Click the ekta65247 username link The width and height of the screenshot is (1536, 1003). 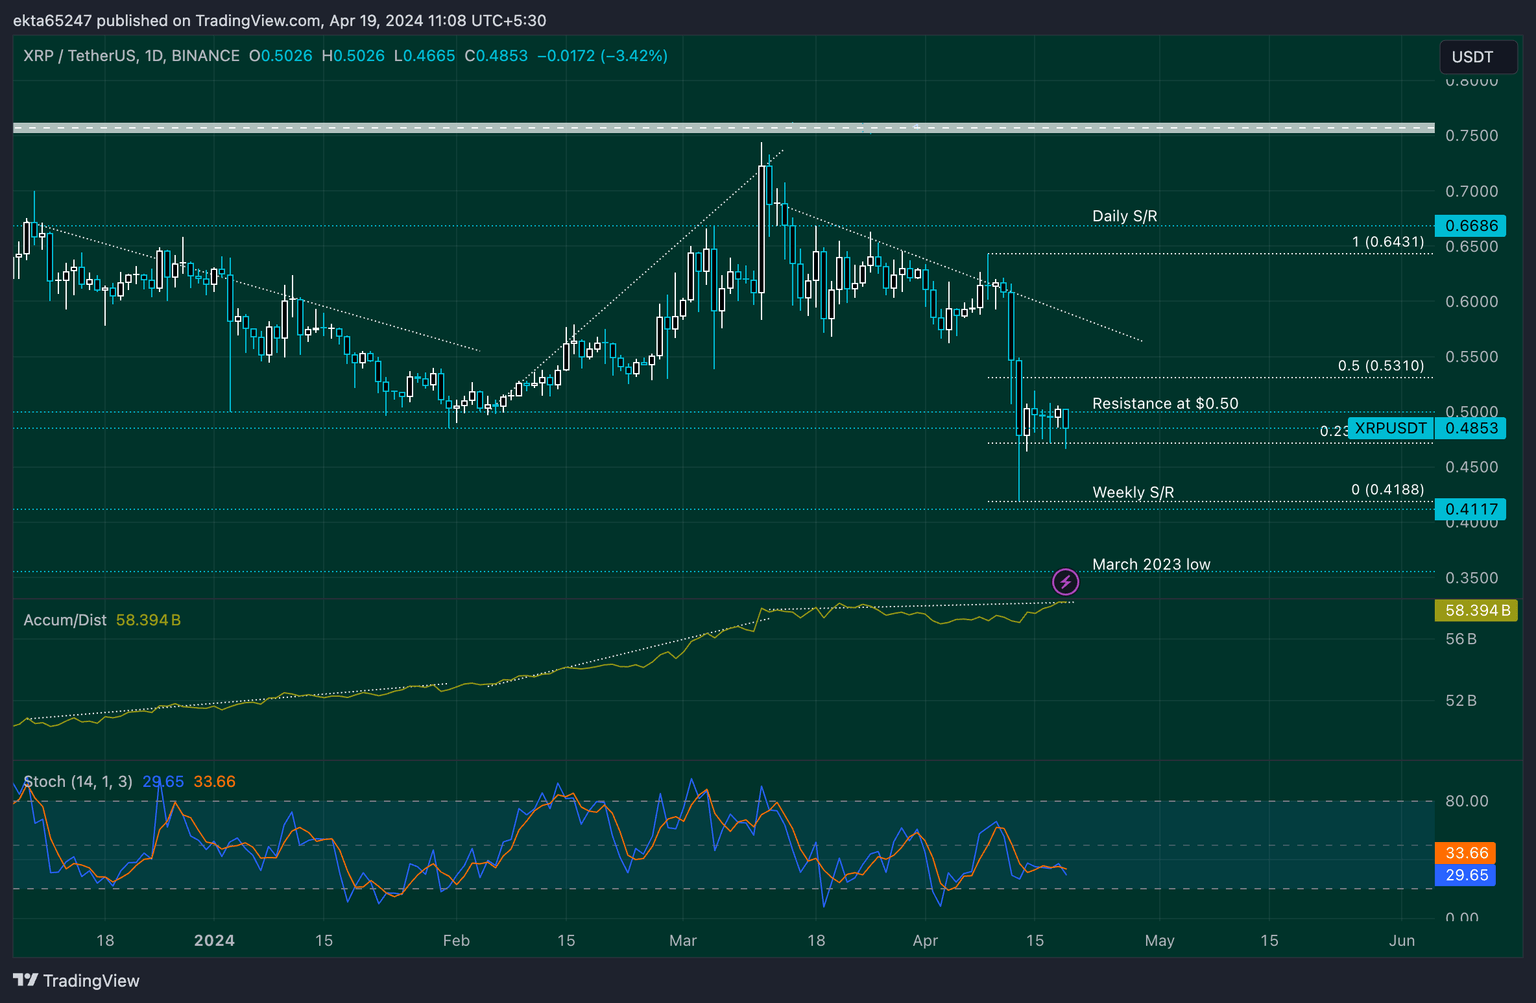coord(53,20)
